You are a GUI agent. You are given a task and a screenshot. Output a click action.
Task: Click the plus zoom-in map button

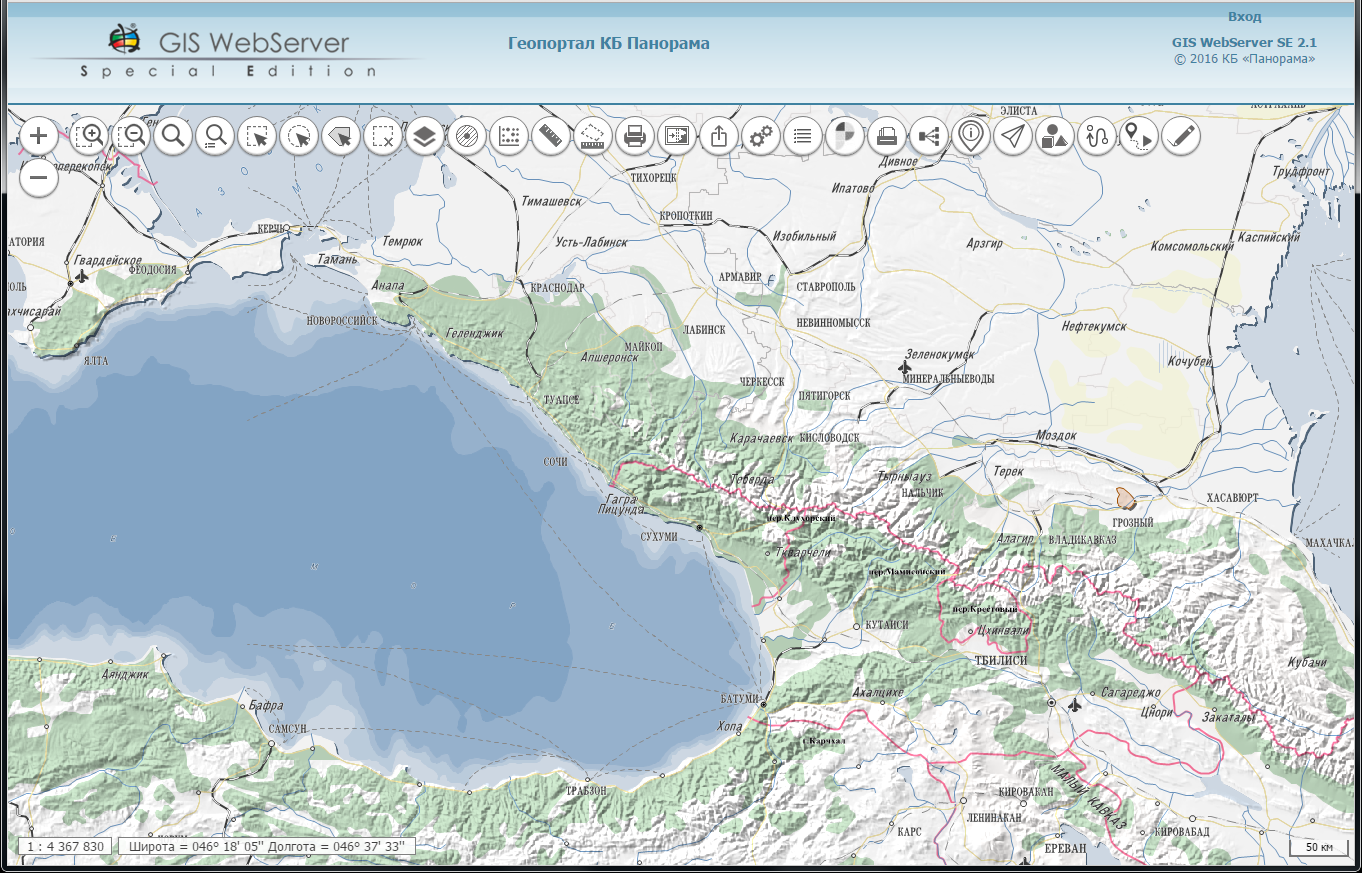38,136
